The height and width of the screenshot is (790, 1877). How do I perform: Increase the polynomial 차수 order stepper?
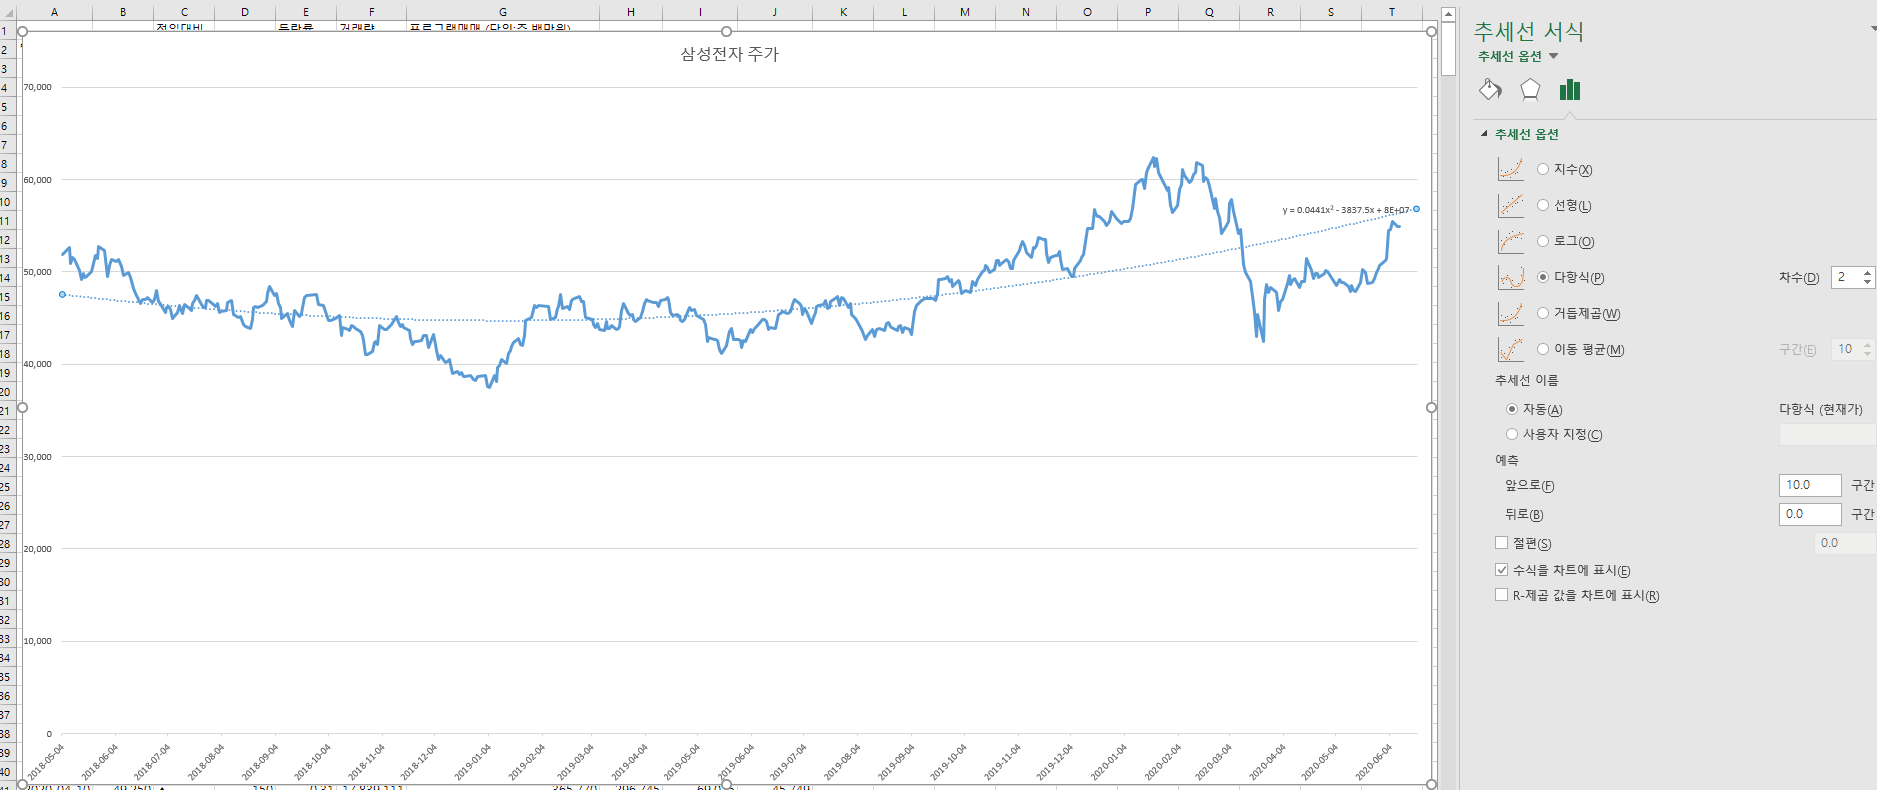coord(1867,272)
